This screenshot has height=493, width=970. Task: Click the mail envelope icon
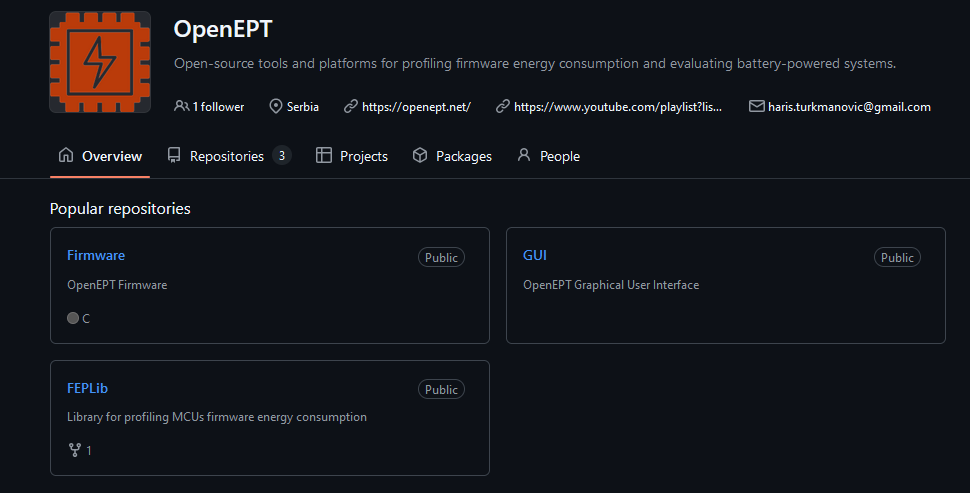coord(756,106)
